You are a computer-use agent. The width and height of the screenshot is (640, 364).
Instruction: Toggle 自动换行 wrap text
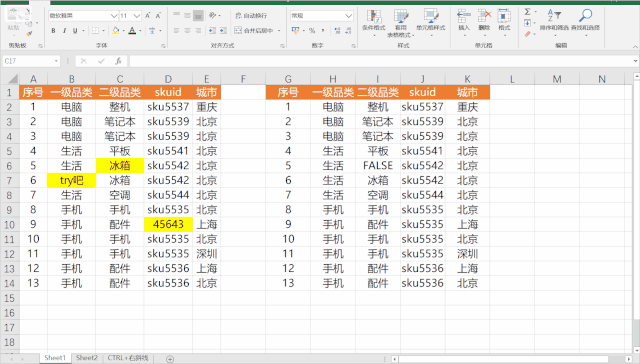point(251,16)
